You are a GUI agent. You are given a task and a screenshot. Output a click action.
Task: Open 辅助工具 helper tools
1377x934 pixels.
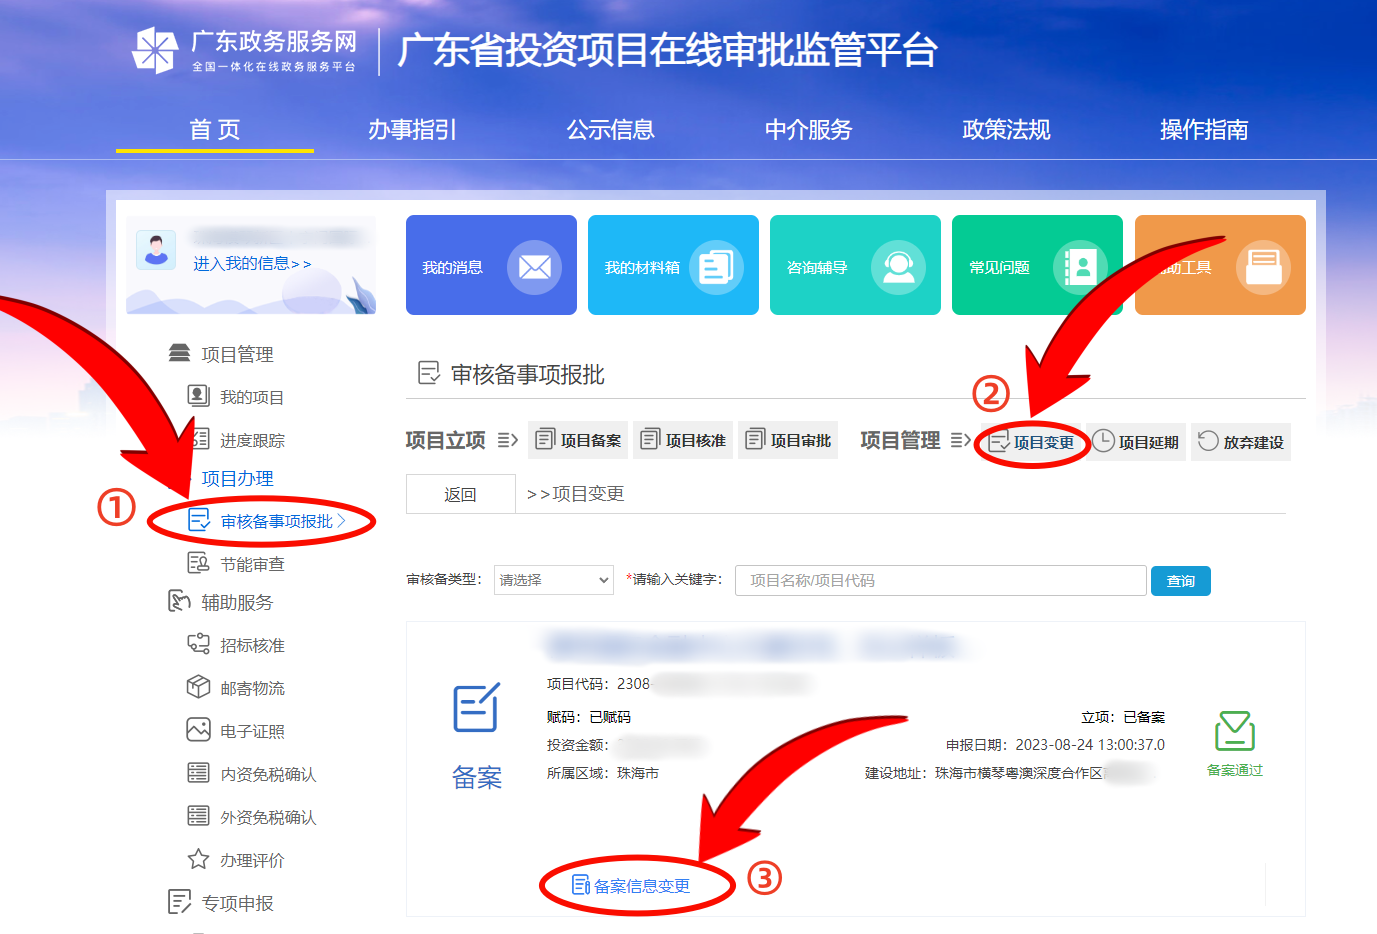(x=1220, y=265)
